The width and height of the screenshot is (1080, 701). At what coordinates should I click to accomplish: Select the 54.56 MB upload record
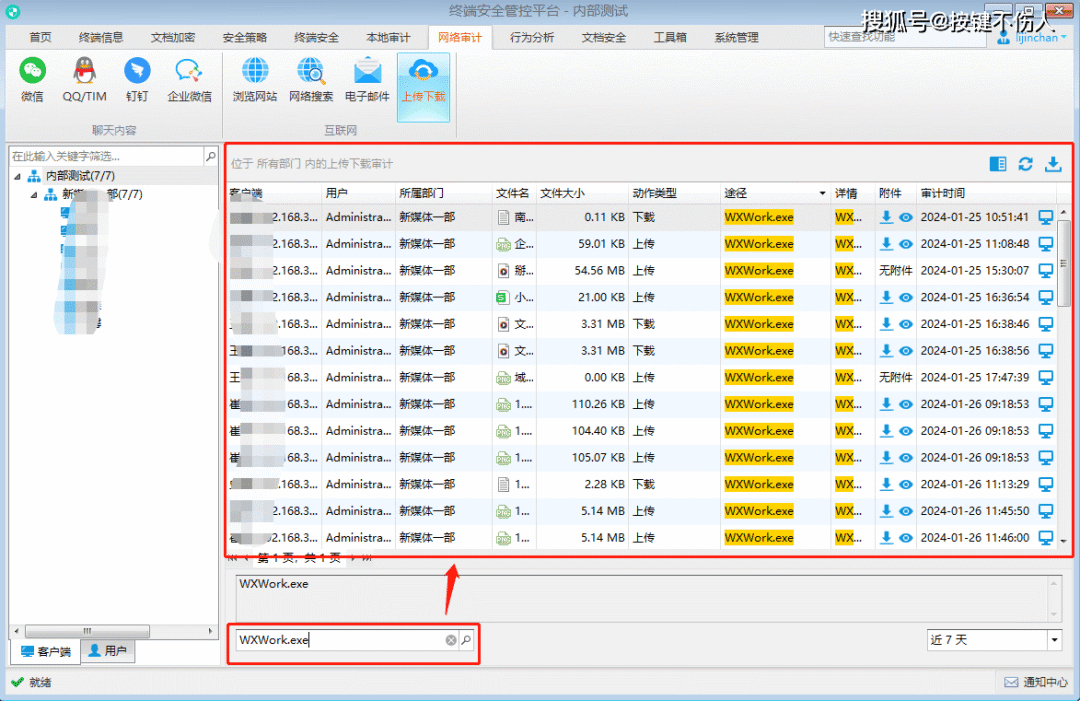[641, 271]
